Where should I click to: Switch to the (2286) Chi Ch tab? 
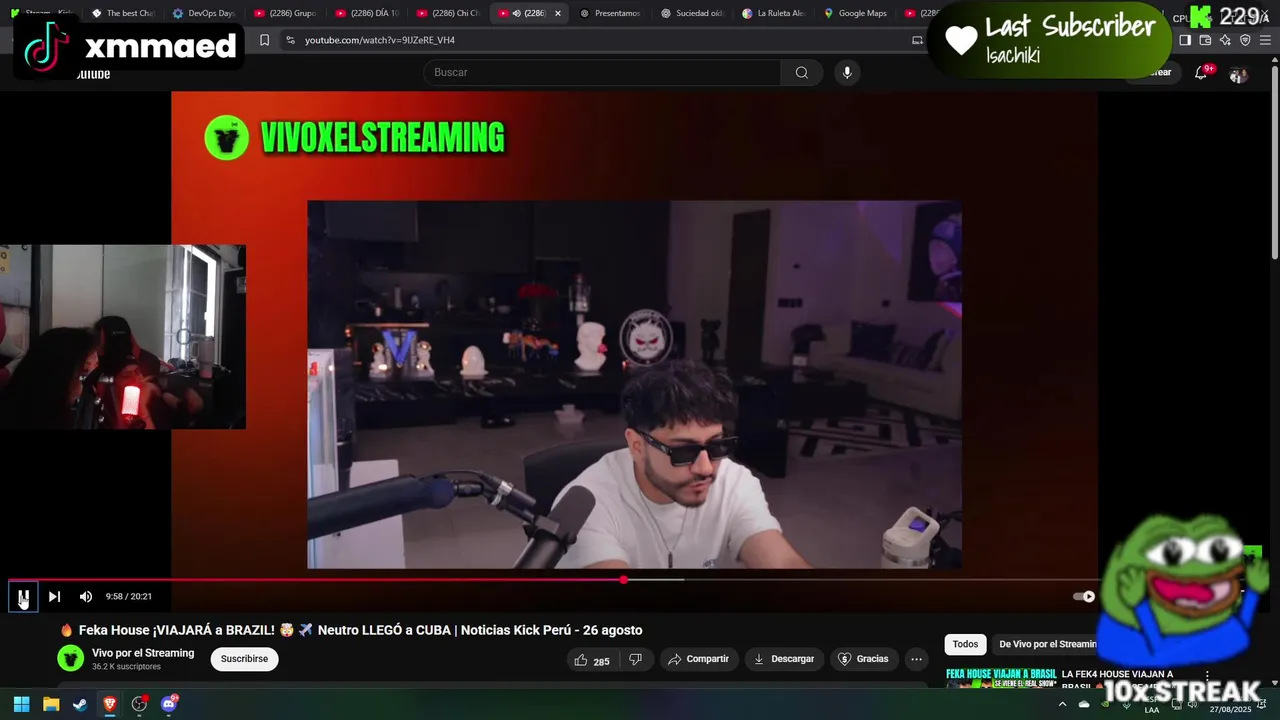coord(447,13)
